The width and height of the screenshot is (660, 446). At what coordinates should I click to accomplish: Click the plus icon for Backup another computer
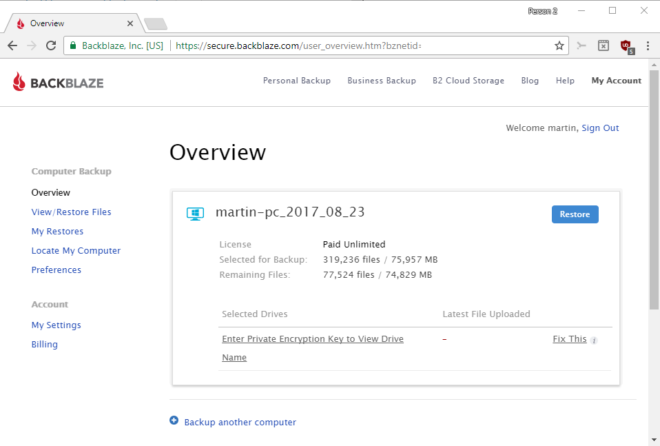(x=174, y=420)
